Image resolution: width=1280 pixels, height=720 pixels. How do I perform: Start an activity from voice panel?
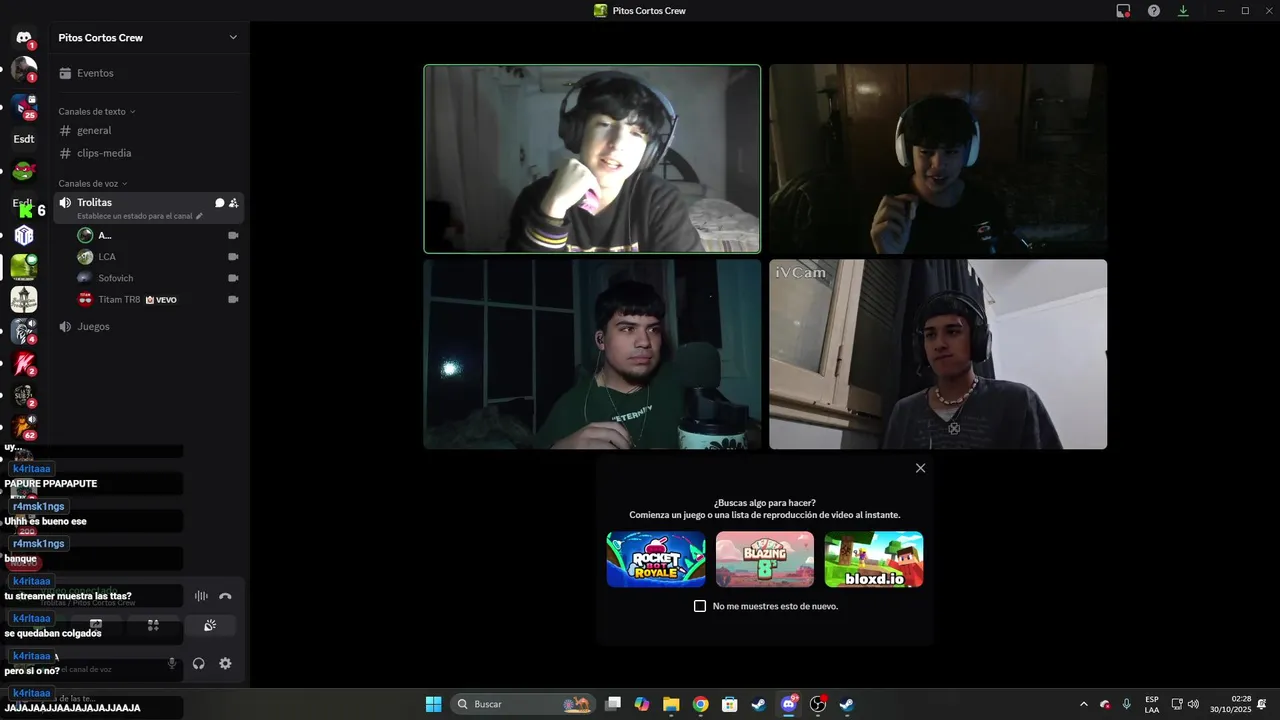pyautogui.click(x=153, y=625)
